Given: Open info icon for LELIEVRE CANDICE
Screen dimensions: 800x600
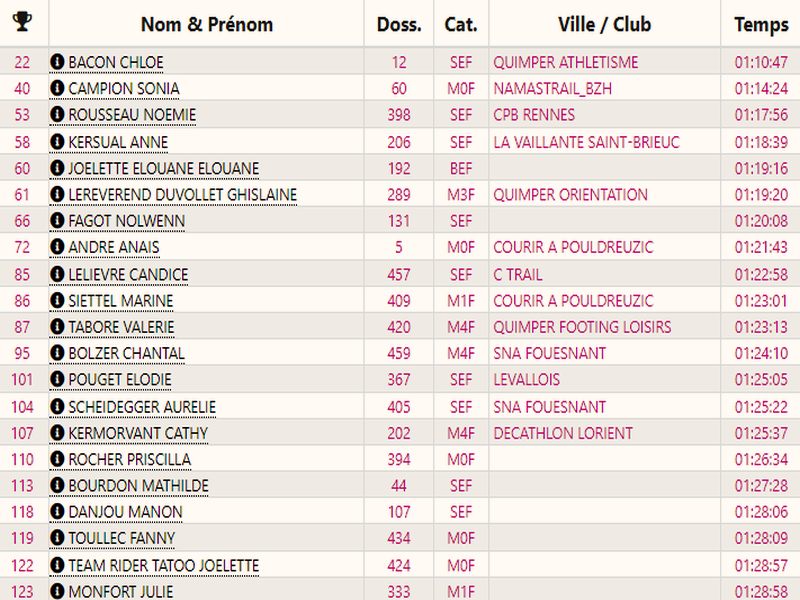Looking at the screenshot, I should point(57,274).
